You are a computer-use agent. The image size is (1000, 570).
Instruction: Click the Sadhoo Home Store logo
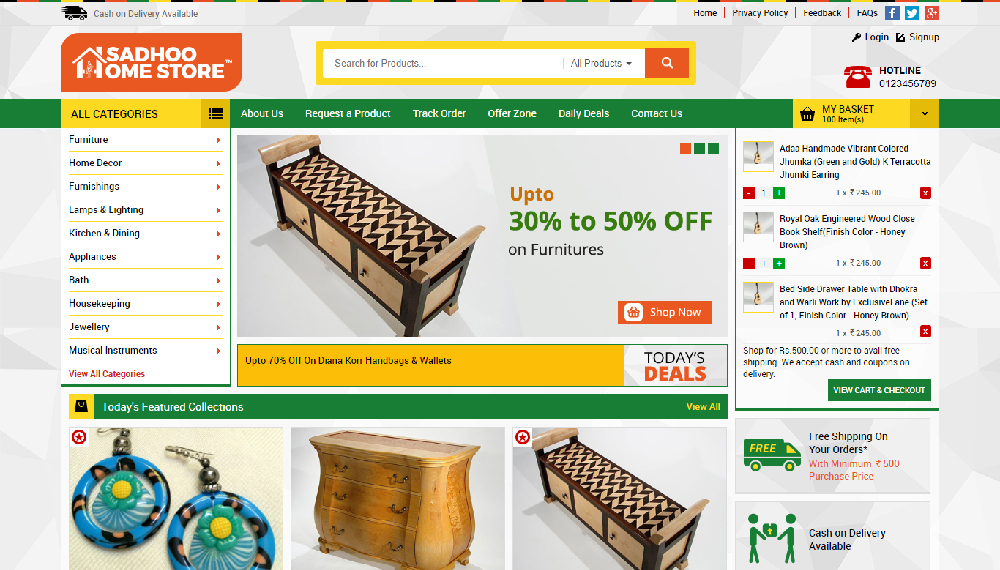point(151,62)
